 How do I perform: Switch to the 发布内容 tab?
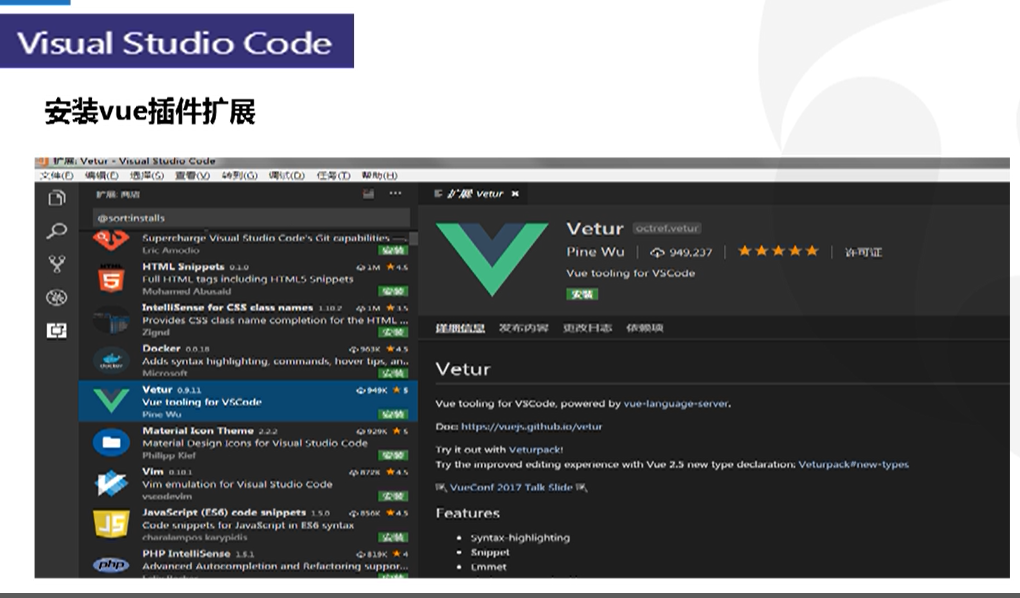(x=524, y=328)
